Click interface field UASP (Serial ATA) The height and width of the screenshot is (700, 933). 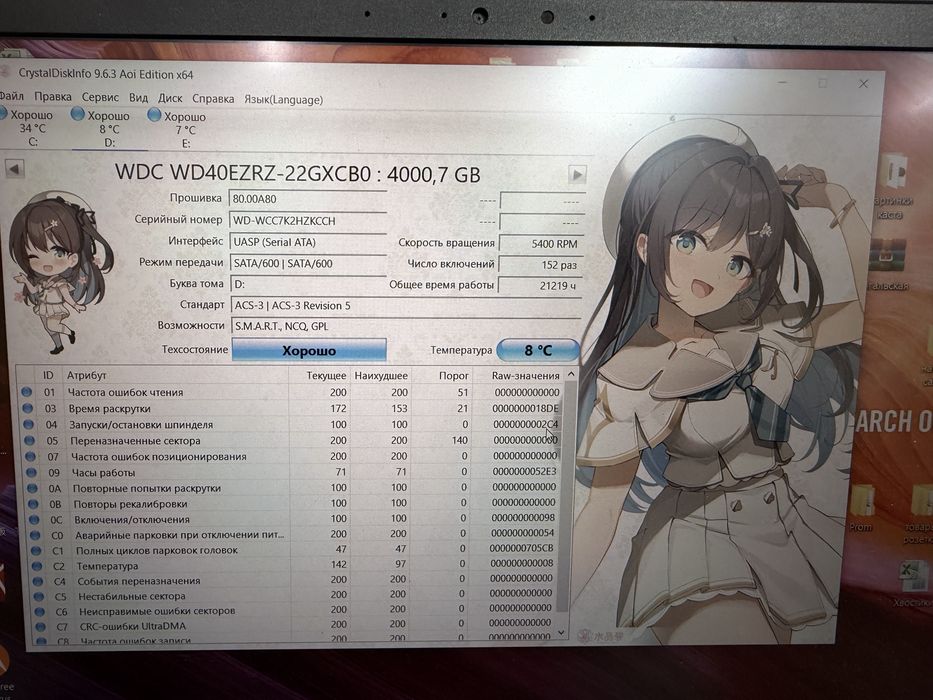[x=308, y=242]
